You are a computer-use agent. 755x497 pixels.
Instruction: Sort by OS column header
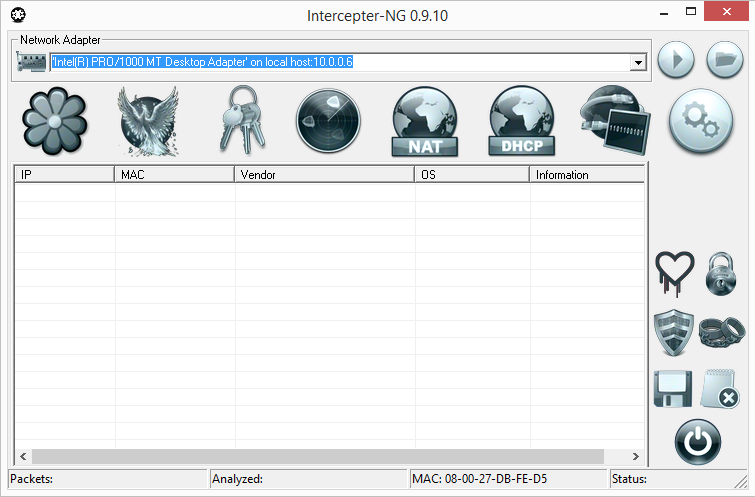point(472,174)
